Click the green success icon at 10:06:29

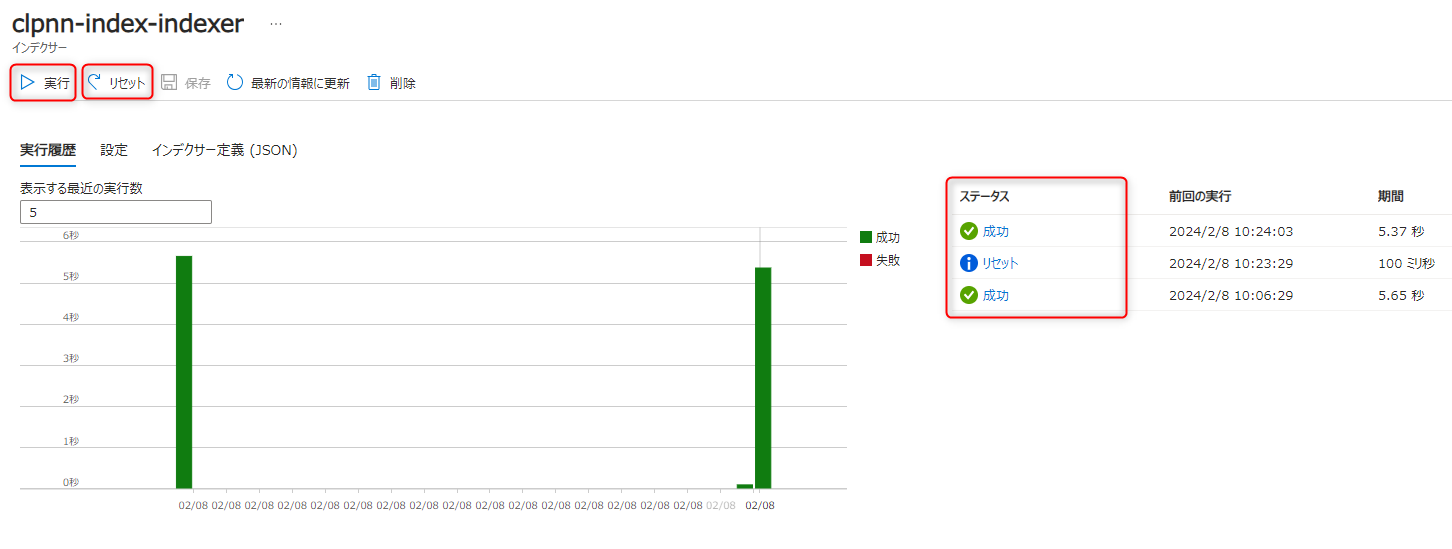click(968, 295)
